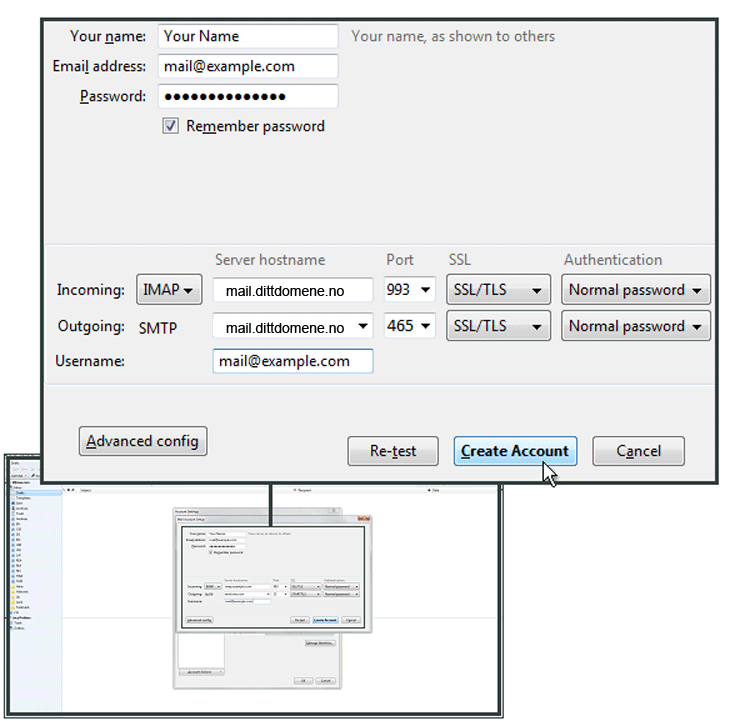The height and width of the screenshot is (721, 750).
Task: Open the Outgoing port 465 dropdown
Action: tap(410, 327)
